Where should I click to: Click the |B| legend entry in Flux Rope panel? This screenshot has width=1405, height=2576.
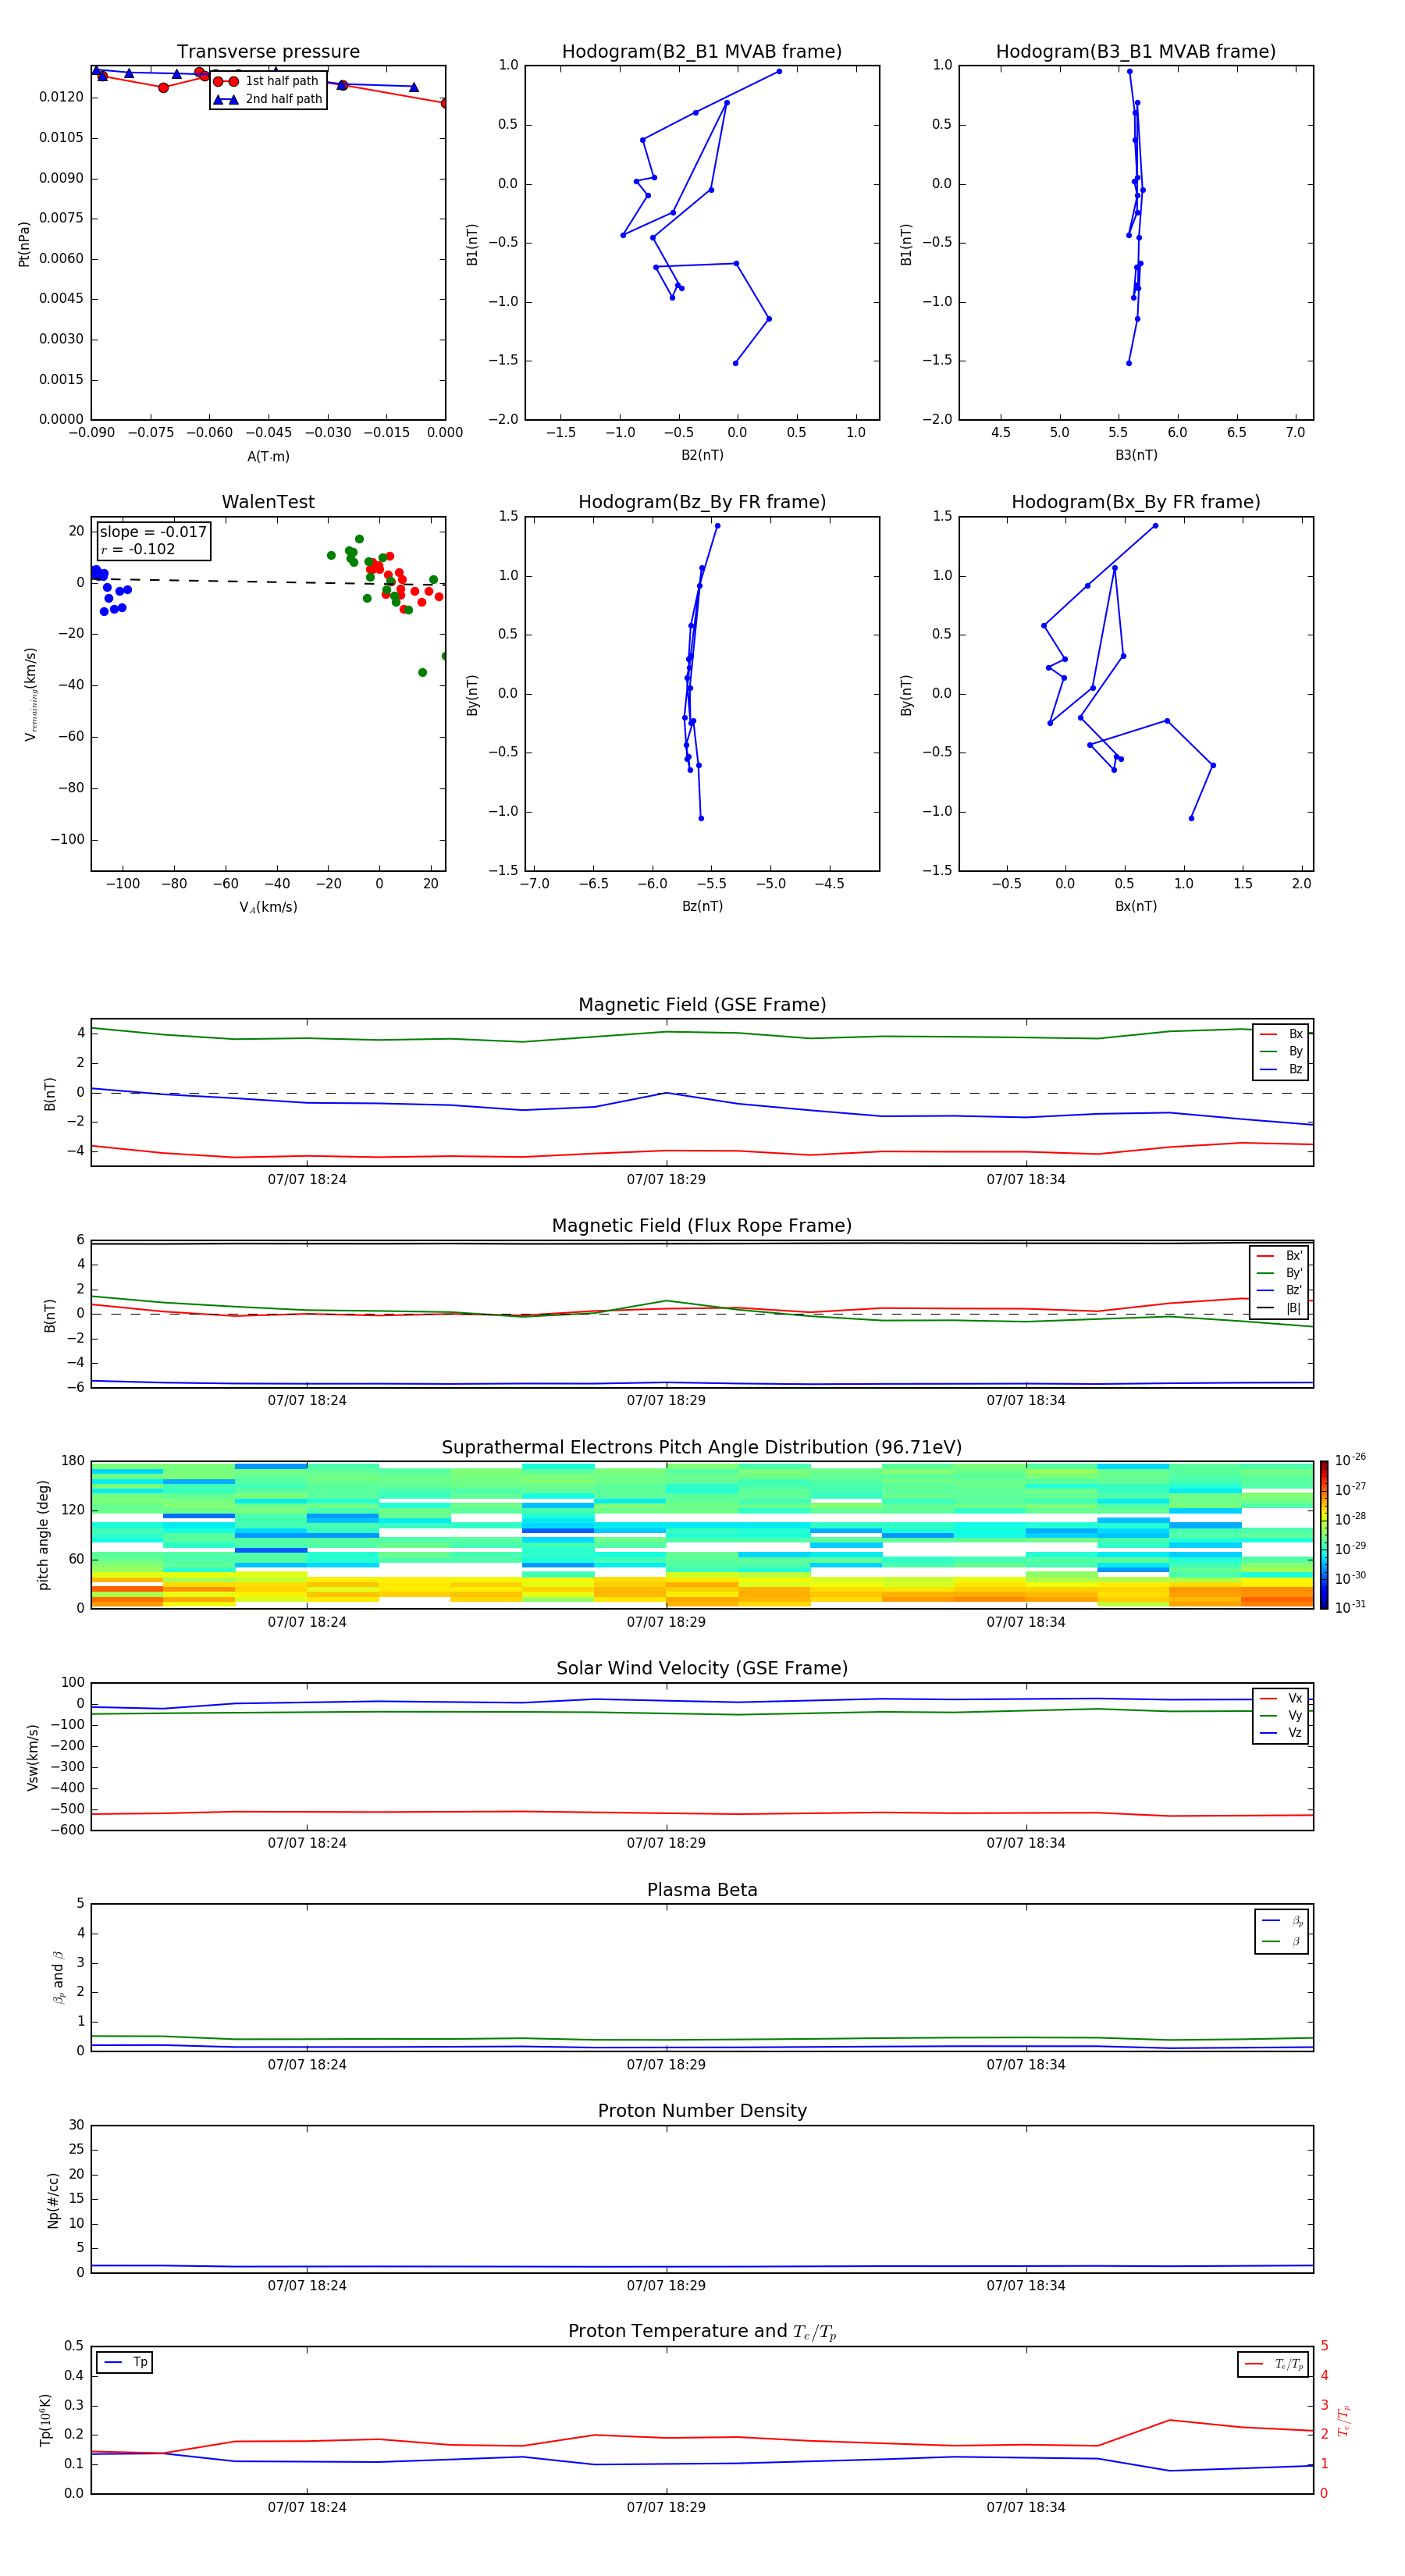[x=1279, y=1308]
